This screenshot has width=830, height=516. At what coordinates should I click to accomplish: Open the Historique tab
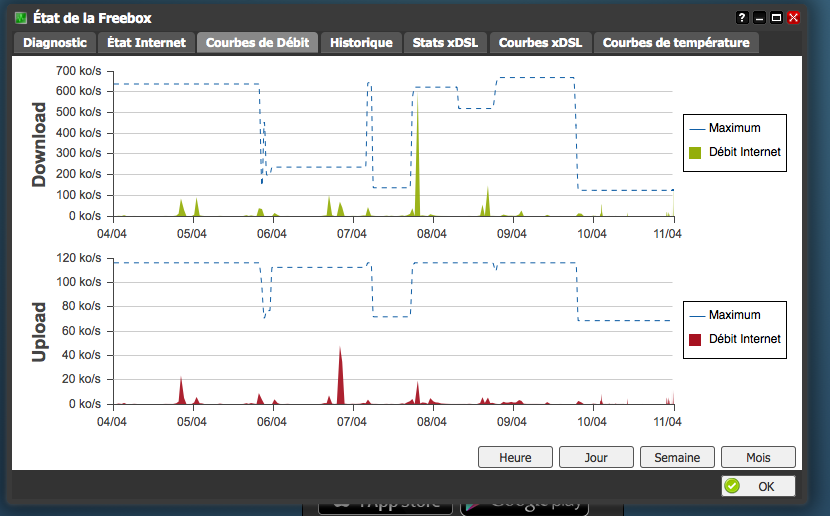tap(362, 43)
